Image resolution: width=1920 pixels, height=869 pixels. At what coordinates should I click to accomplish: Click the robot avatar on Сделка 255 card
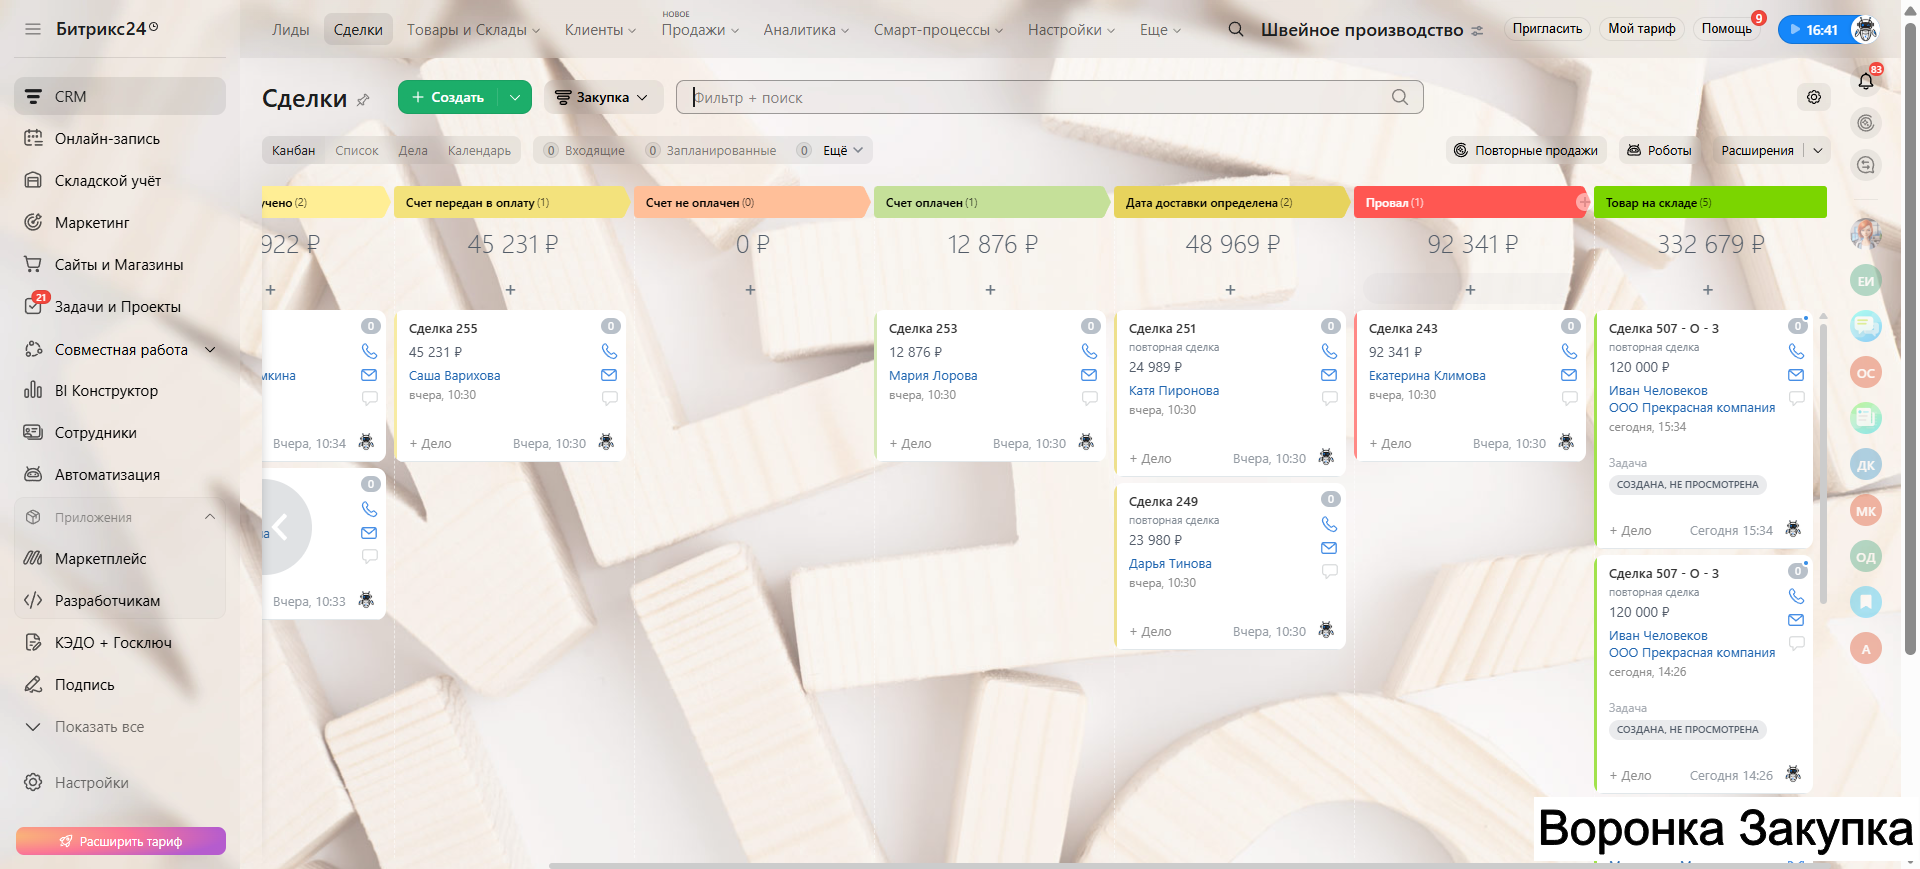[x=606, y=442]
